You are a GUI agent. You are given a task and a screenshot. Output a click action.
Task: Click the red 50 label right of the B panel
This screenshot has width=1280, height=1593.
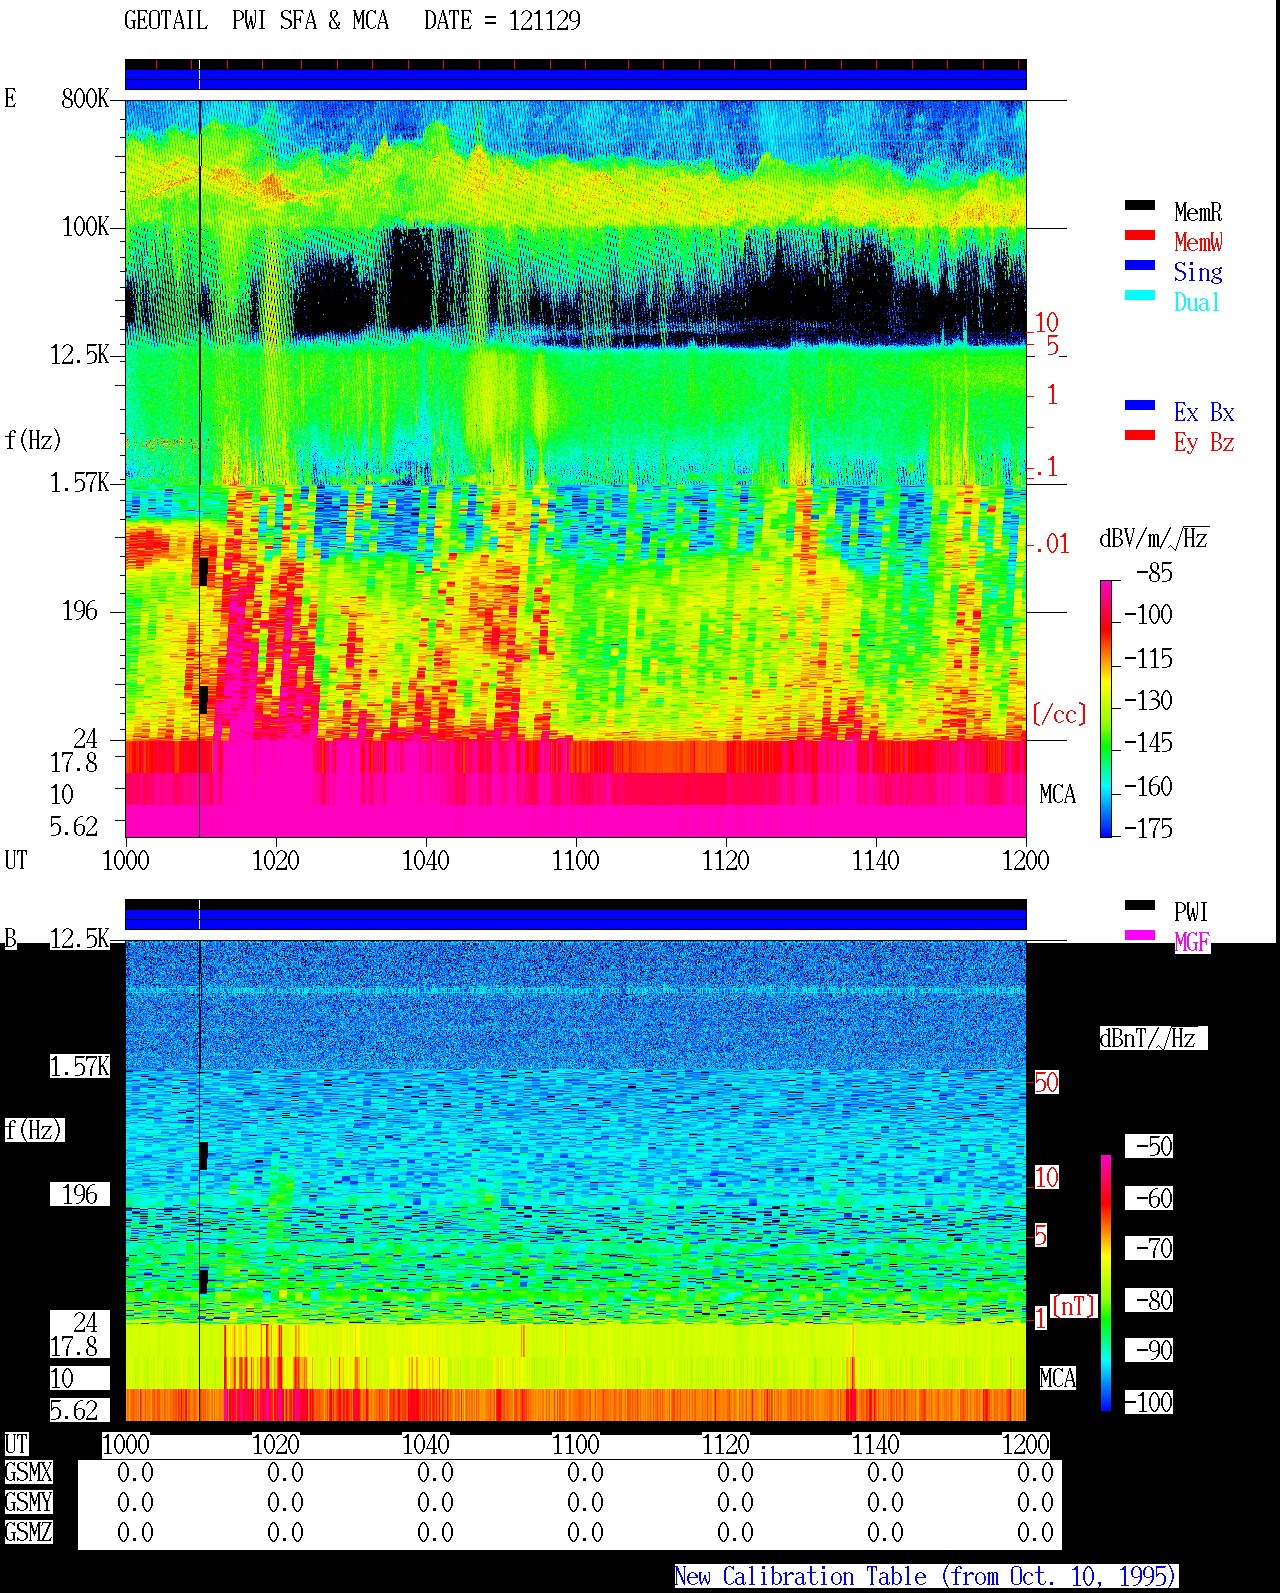[1046, 1083]
